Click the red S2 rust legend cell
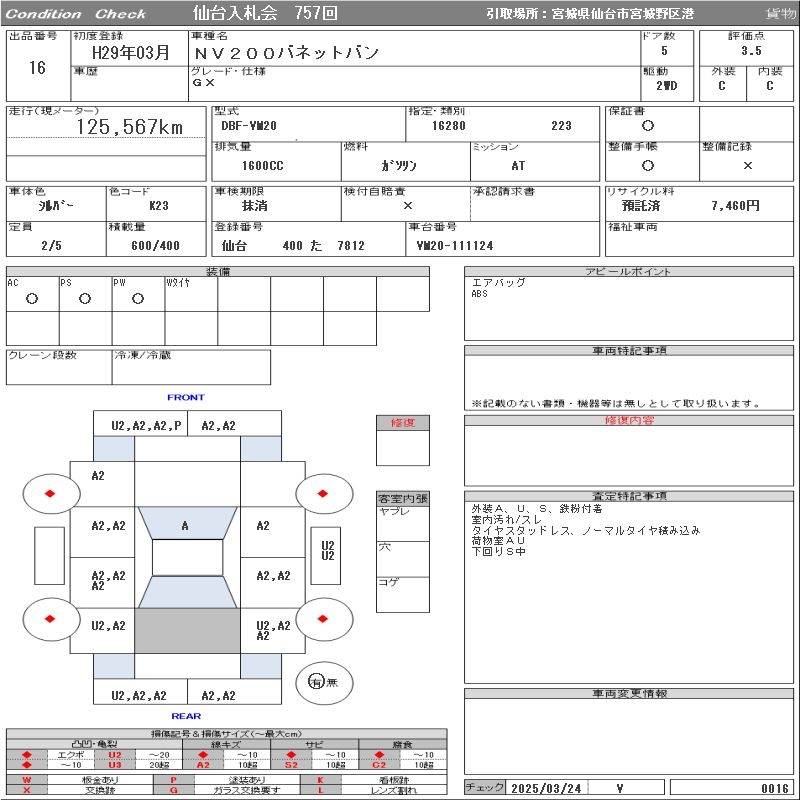This screenshot has height=800, width=800. [x=290, y=765]
